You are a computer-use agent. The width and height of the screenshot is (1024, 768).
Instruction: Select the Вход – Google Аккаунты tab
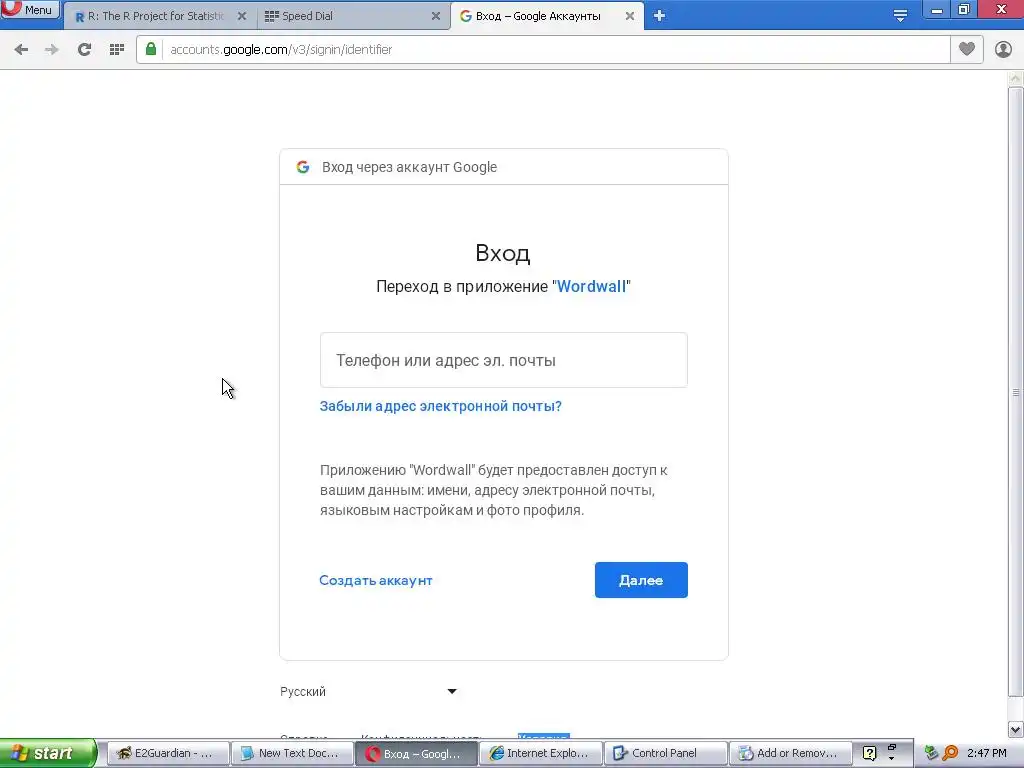(x=537, y=16)
